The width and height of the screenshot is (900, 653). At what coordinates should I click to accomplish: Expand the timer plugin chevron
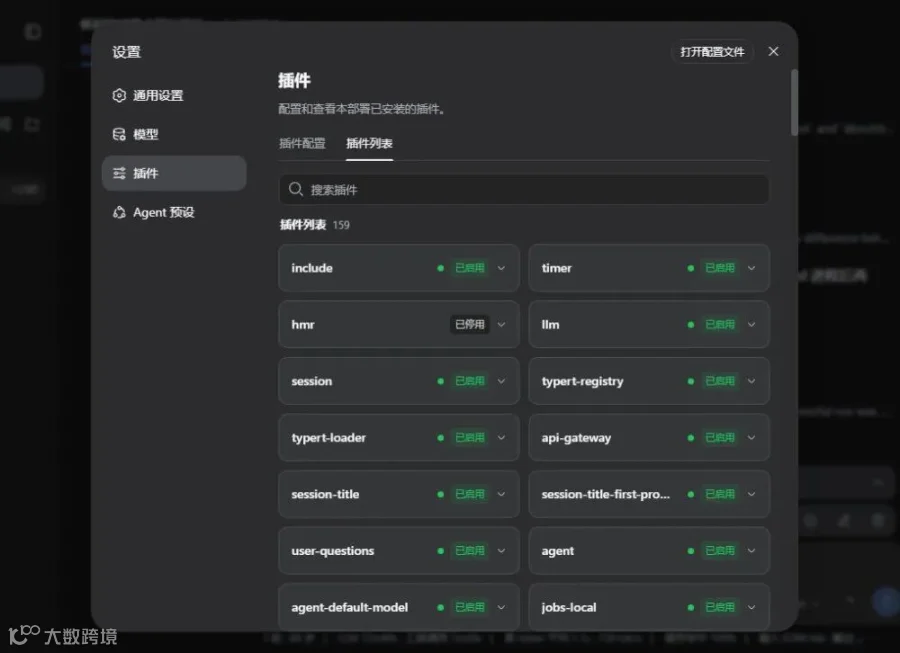751,268
